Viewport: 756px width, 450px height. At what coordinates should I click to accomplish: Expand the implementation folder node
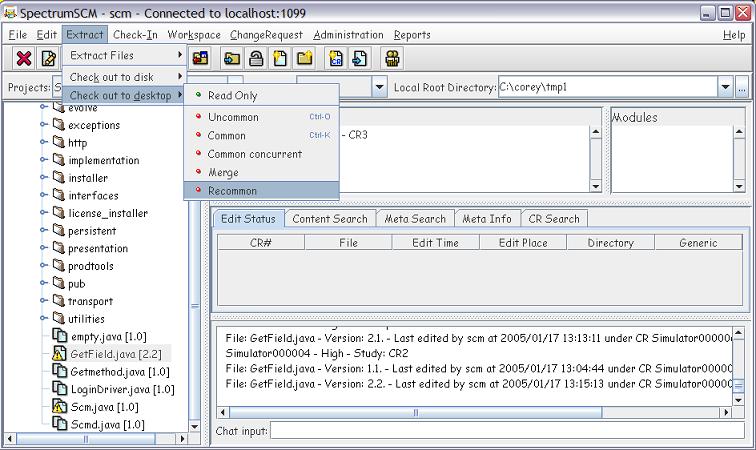44,160
